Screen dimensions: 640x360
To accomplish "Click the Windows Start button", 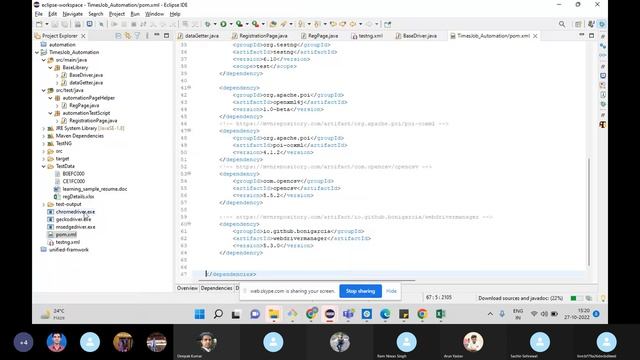I will pos(200,314).
